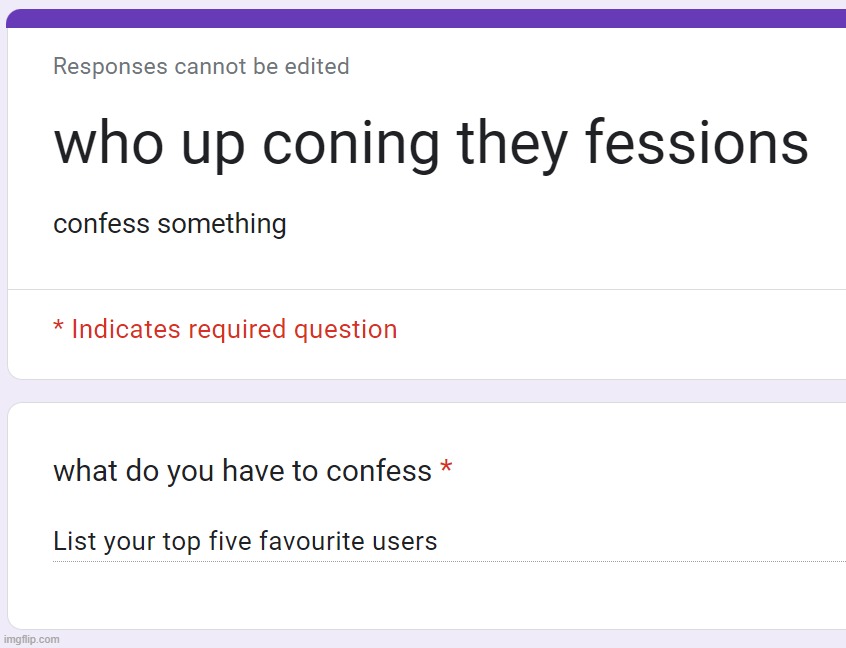Click the word "who" in the form title
This screenshot has width=846, height=648.
click(x=108, y=142)
